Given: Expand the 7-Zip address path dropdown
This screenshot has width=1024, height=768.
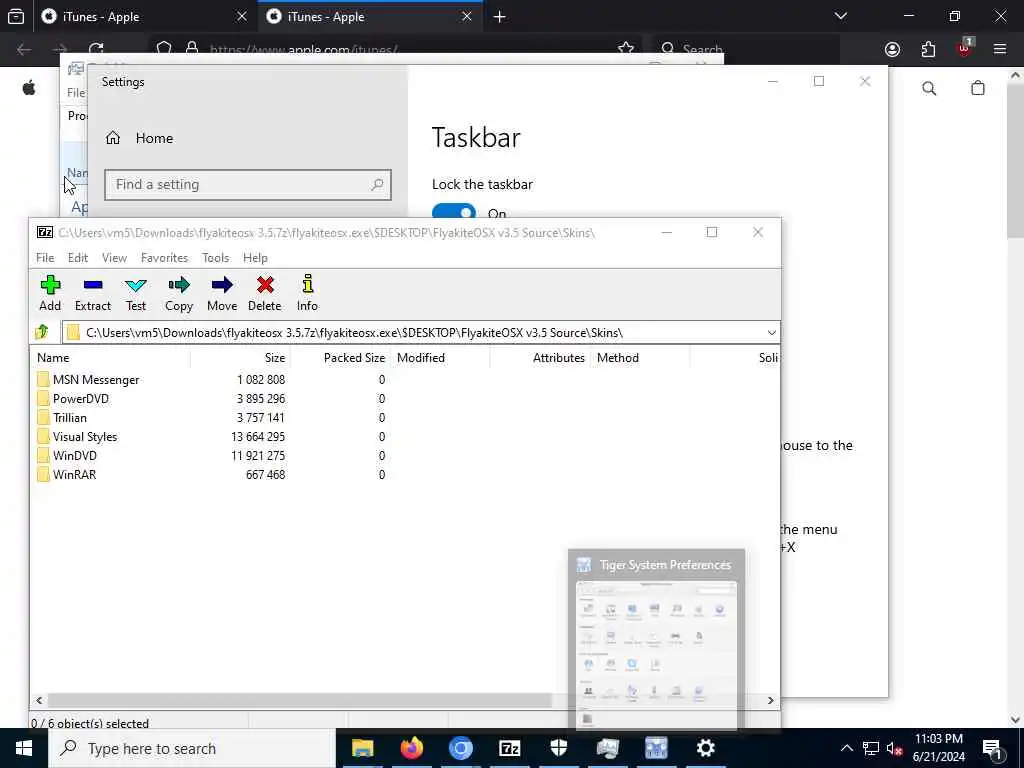Looking at the screenshot, I should (771, 332).
